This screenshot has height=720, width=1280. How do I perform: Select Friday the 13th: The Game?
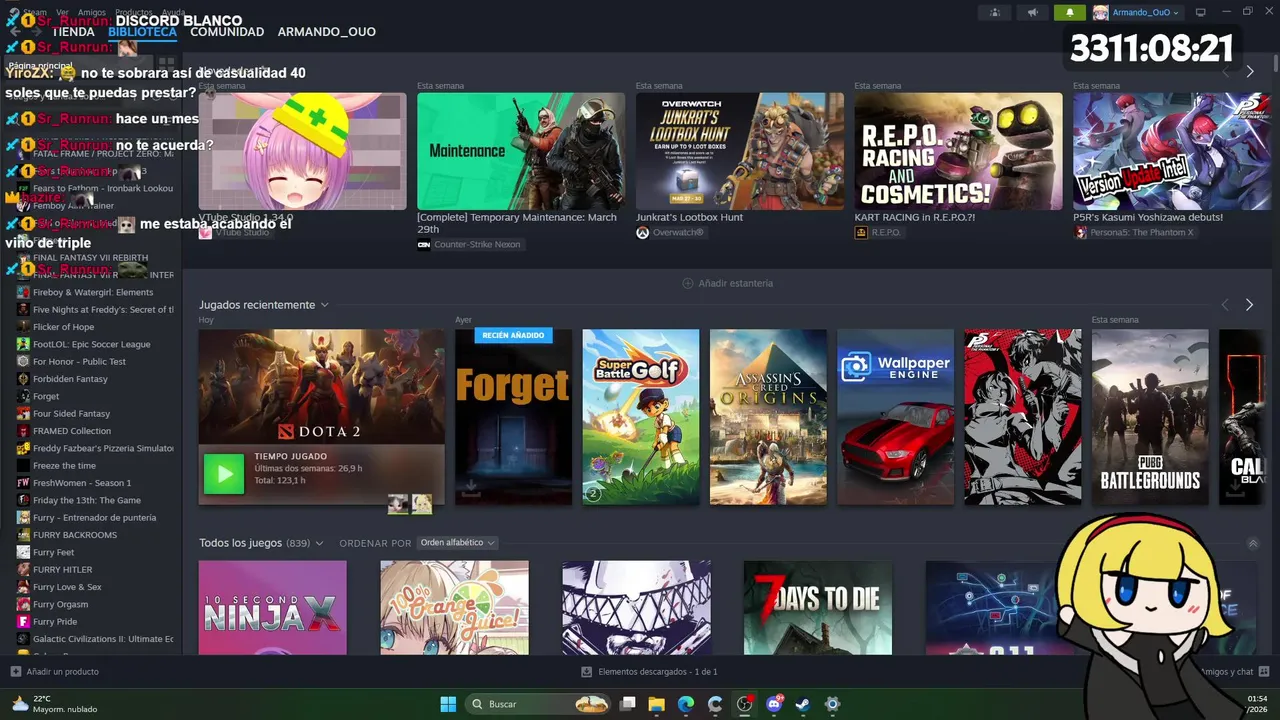(x=87, y=500)
